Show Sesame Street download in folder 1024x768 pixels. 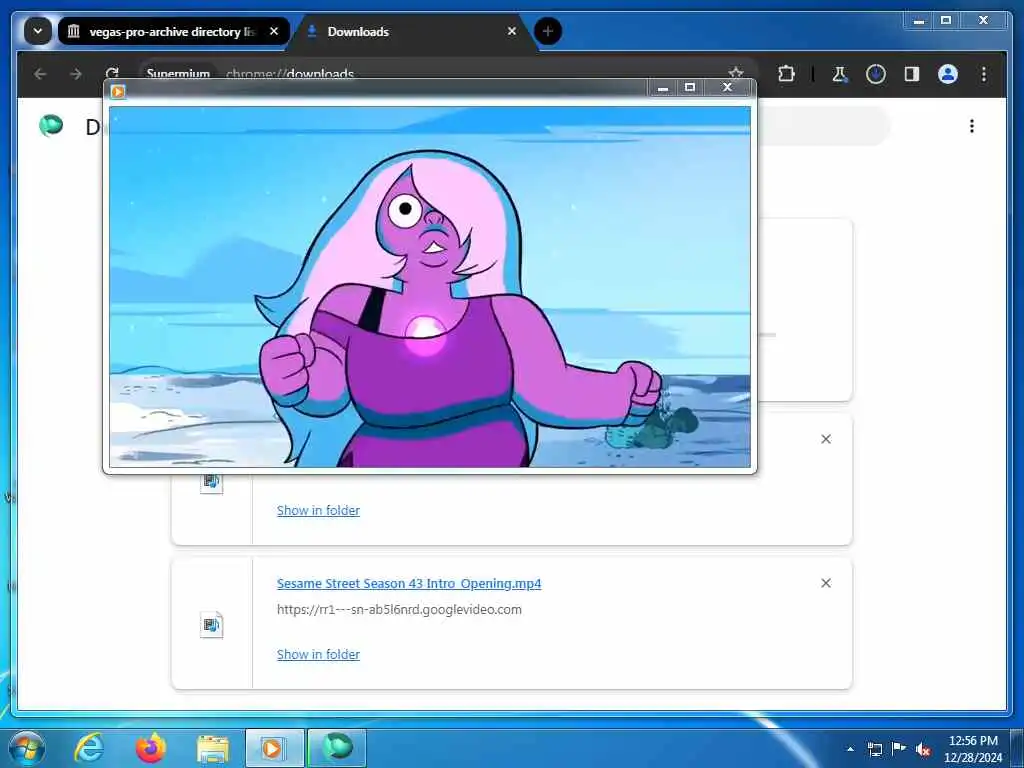(x=318, y=654)
